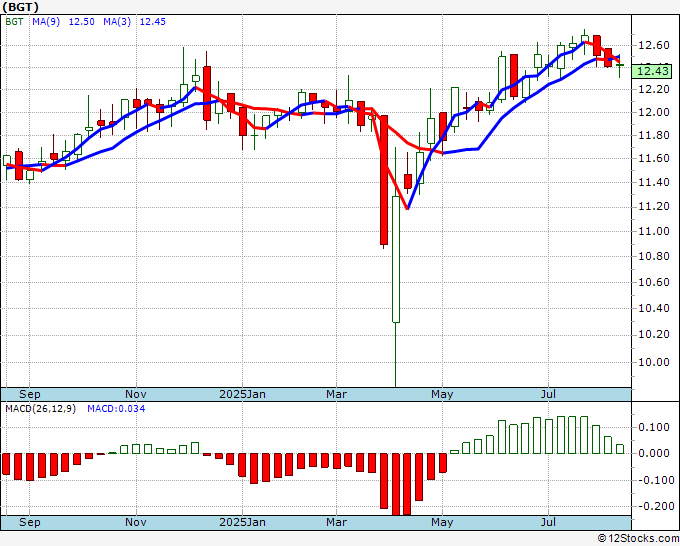
Task: Select the green BGT legend label
Action: (14, 22)
